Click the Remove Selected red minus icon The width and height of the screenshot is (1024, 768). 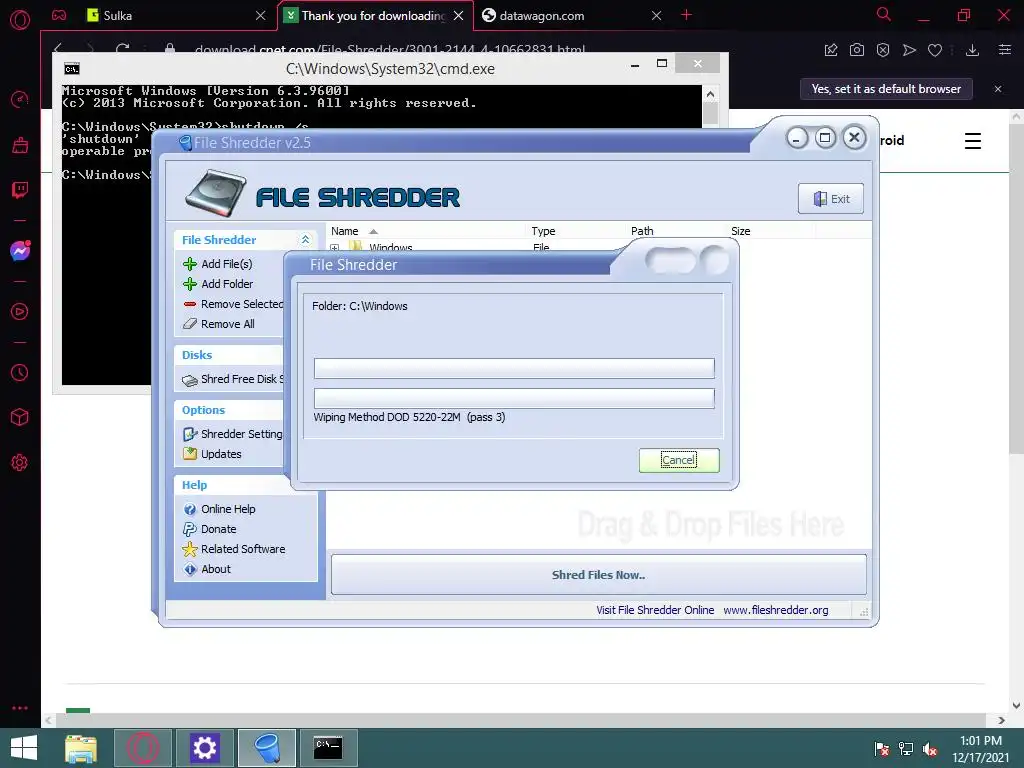click(190, 304)
